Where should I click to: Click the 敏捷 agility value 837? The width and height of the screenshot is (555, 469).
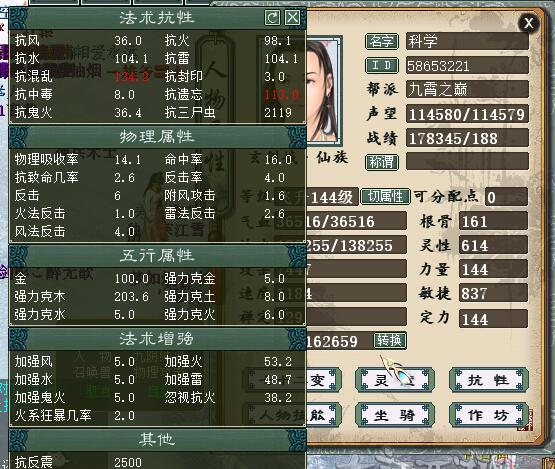coord(493,293)
